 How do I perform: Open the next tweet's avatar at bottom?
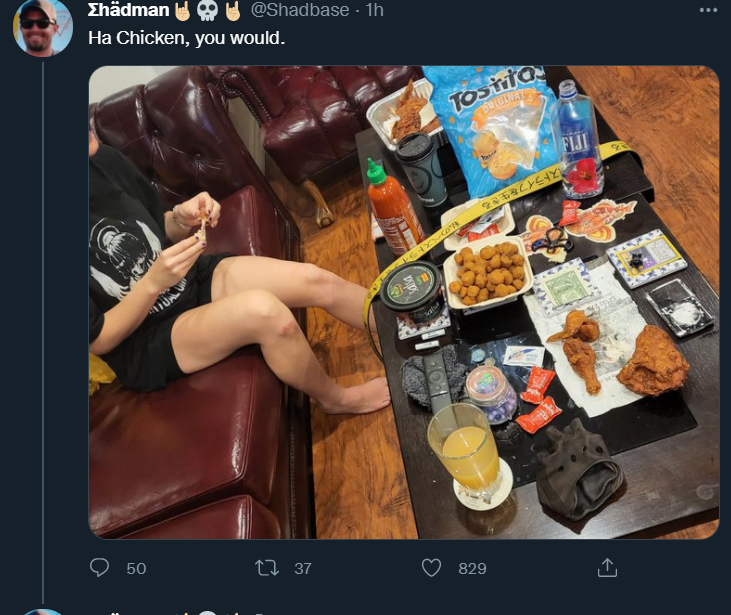(x=43, y=612)
